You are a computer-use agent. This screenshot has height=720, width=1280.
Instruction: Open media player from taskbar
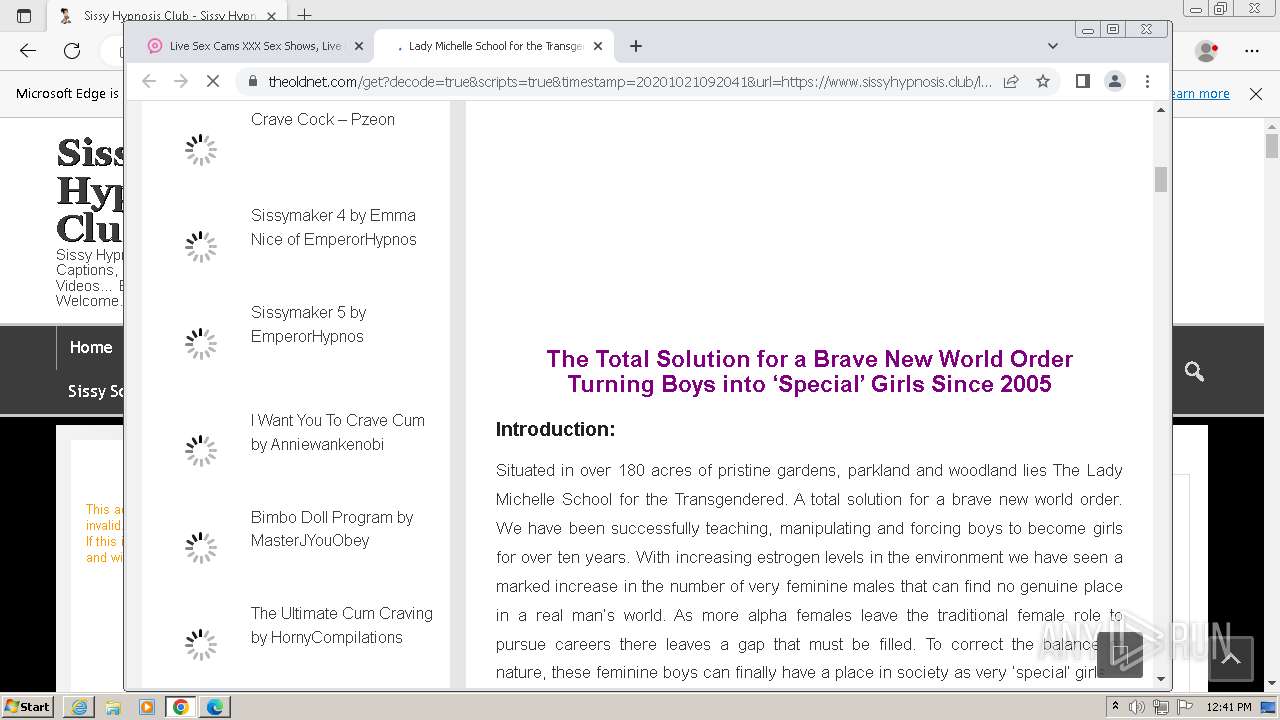click(147, 707)
